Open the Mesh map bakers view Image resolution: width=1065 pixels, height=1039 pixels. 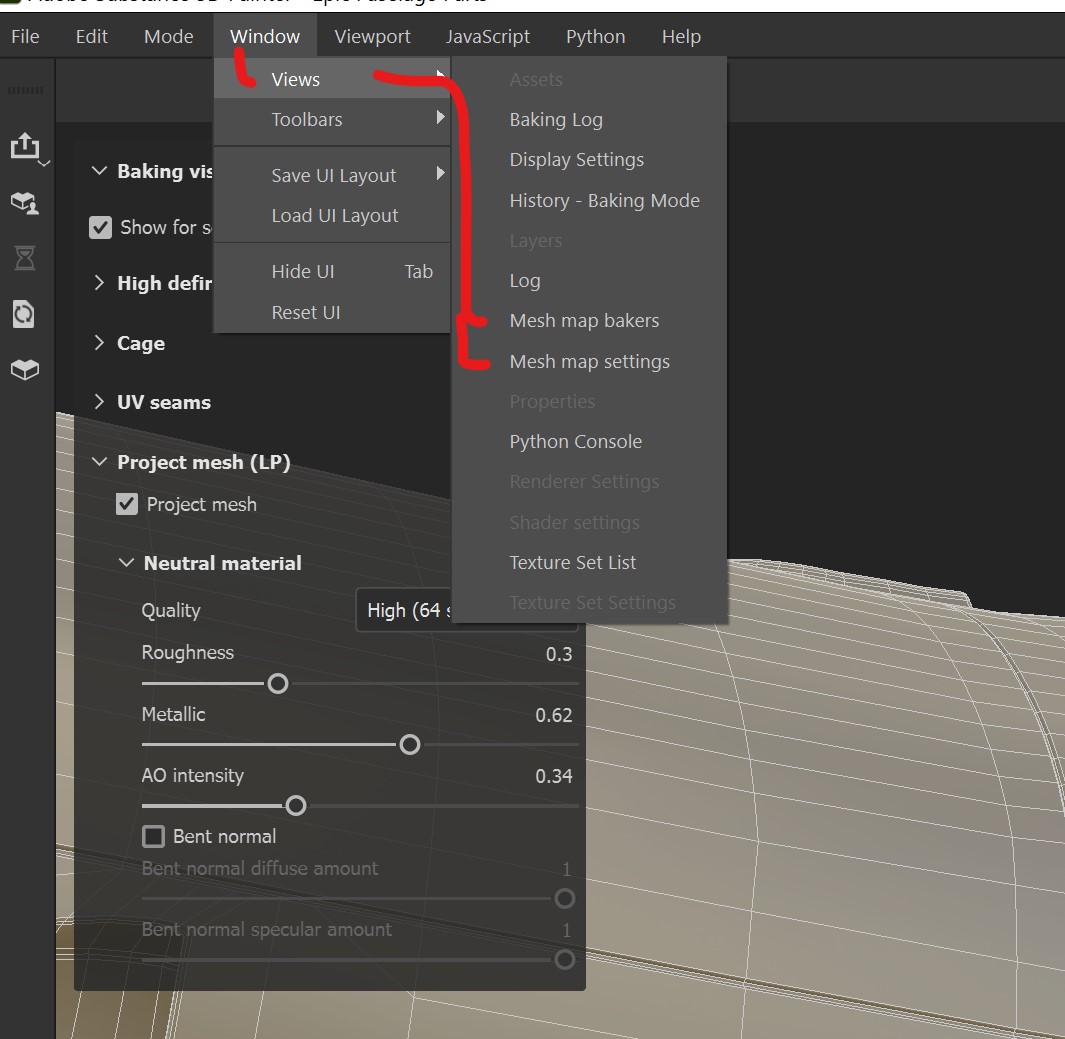click(584, 320)
